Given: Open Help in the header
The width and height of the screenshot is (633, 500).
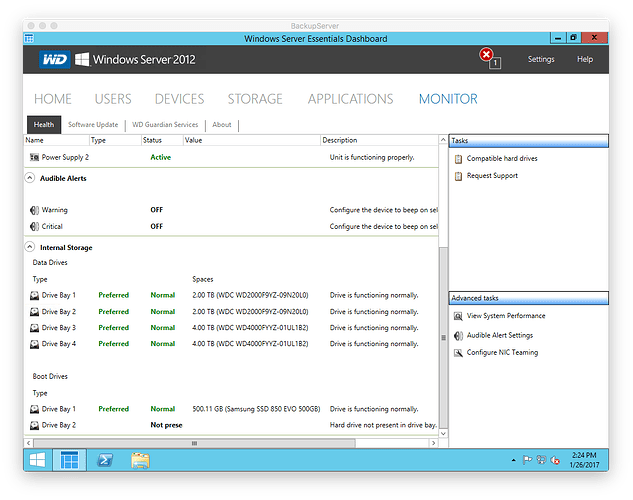Looking at the screenshot, I should pyautogui.click(x=585, y=59).
